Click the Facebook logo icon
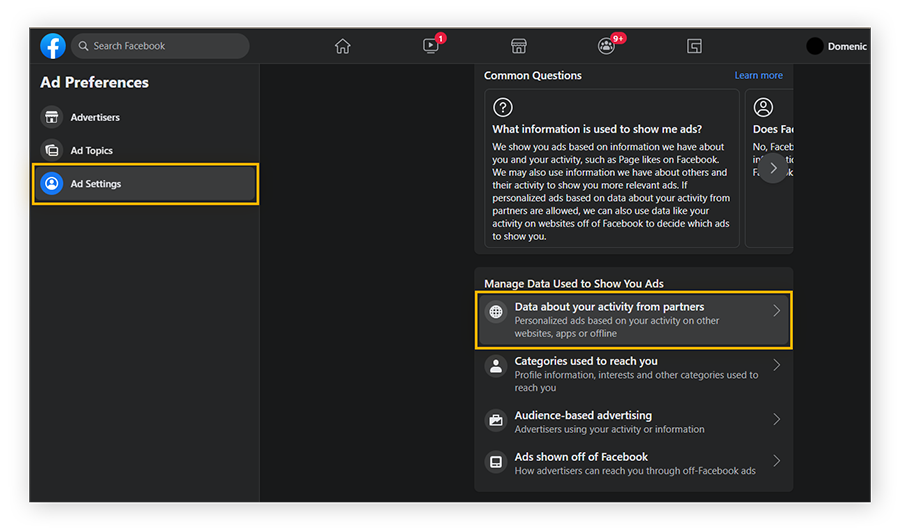900x529 pixels. [x=53, y=46]
